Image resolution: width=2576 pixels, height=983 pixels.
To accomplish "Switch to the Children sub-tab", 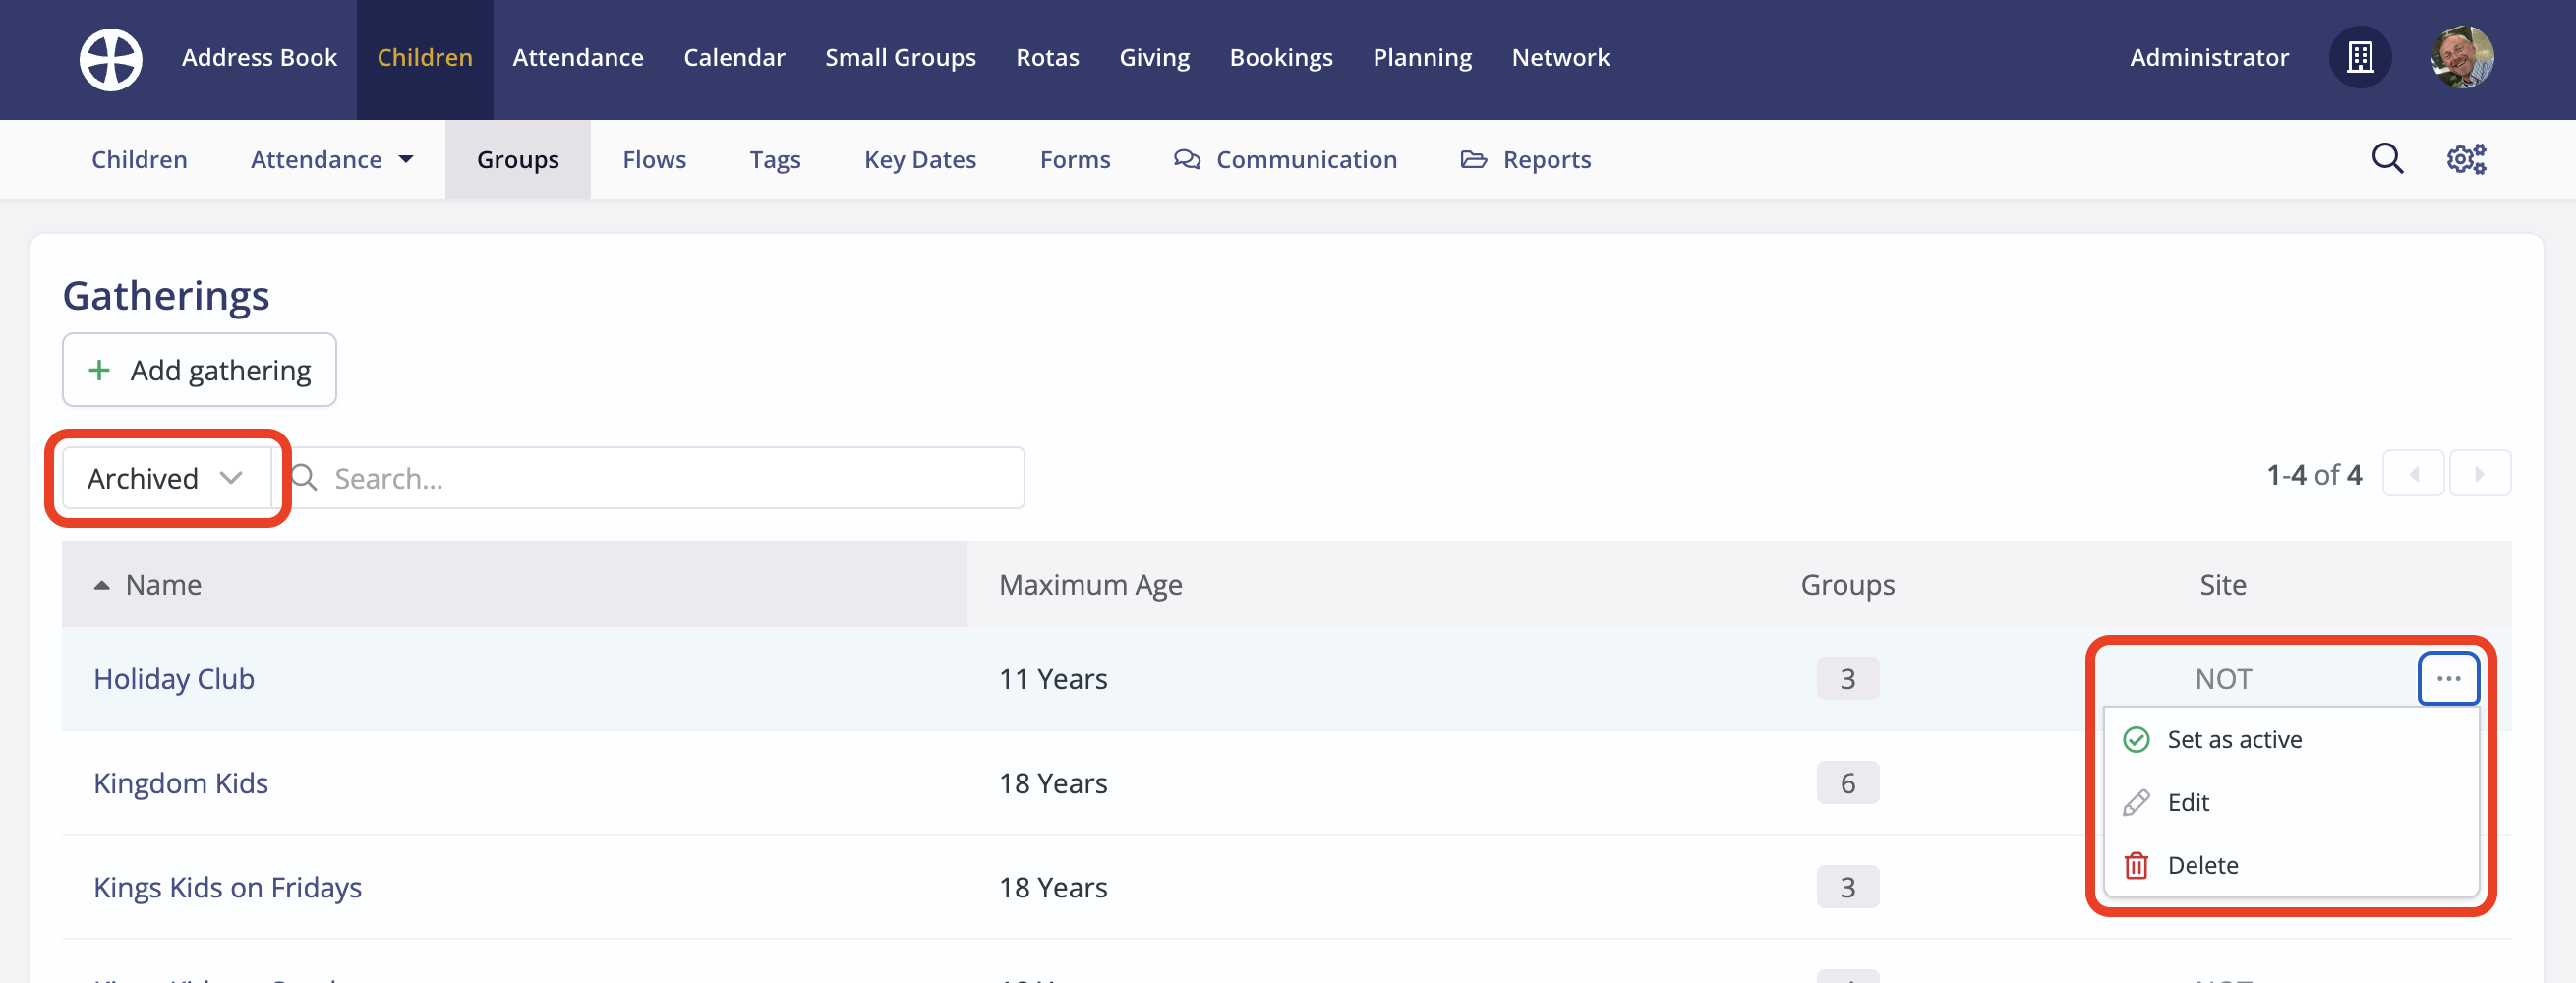I will point(139,160).
